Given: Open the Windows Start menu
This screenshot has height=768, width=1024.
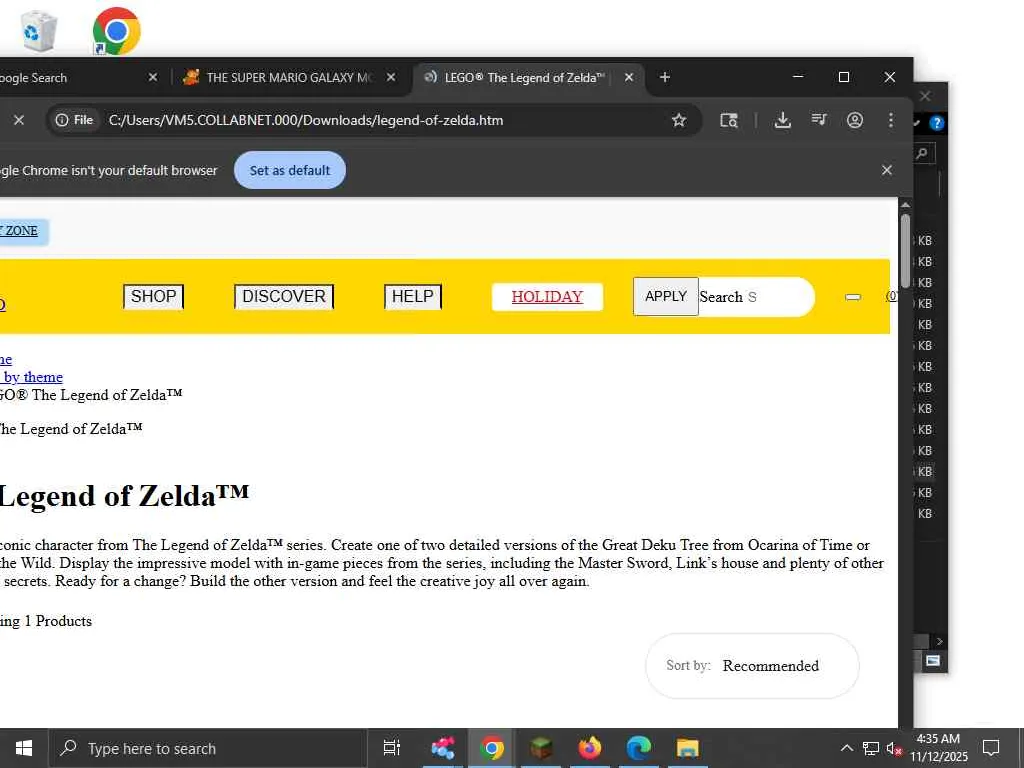Looking at the screenshot, I should tap(24, 748).
